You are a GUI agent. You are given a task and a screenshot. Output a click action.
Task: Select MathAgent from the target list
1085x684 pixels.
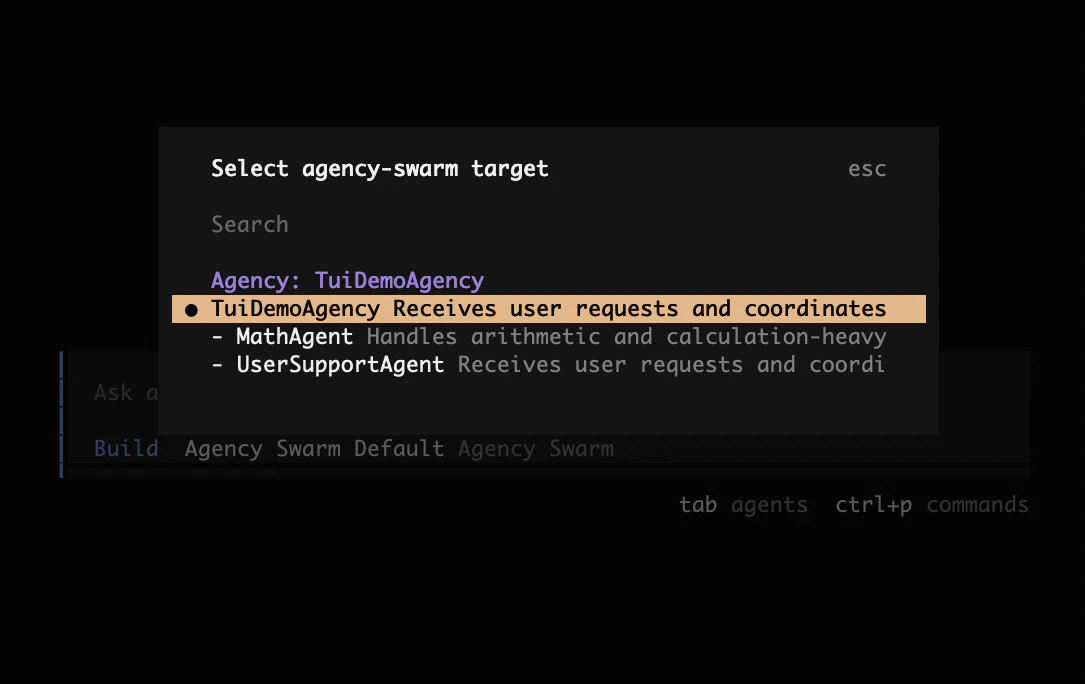pyautogui.click(x=294, y=337)
